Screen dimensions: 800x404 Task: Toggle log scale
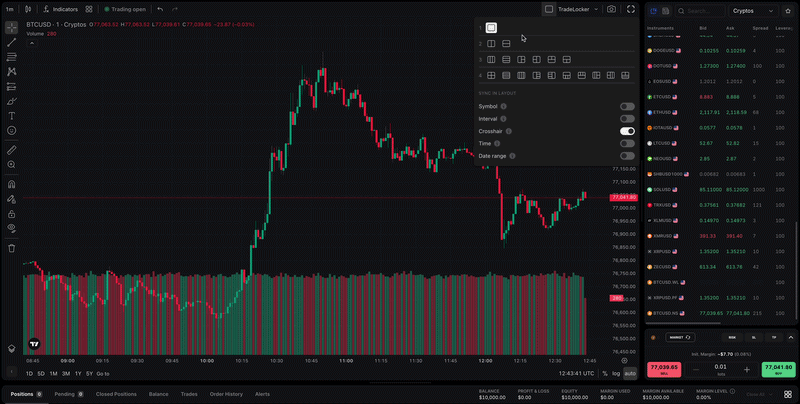tap(616, 373)
